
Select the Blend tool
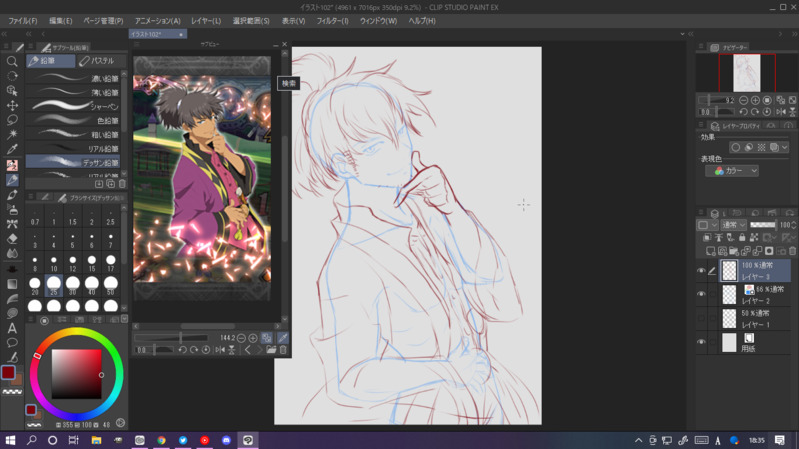12,253
